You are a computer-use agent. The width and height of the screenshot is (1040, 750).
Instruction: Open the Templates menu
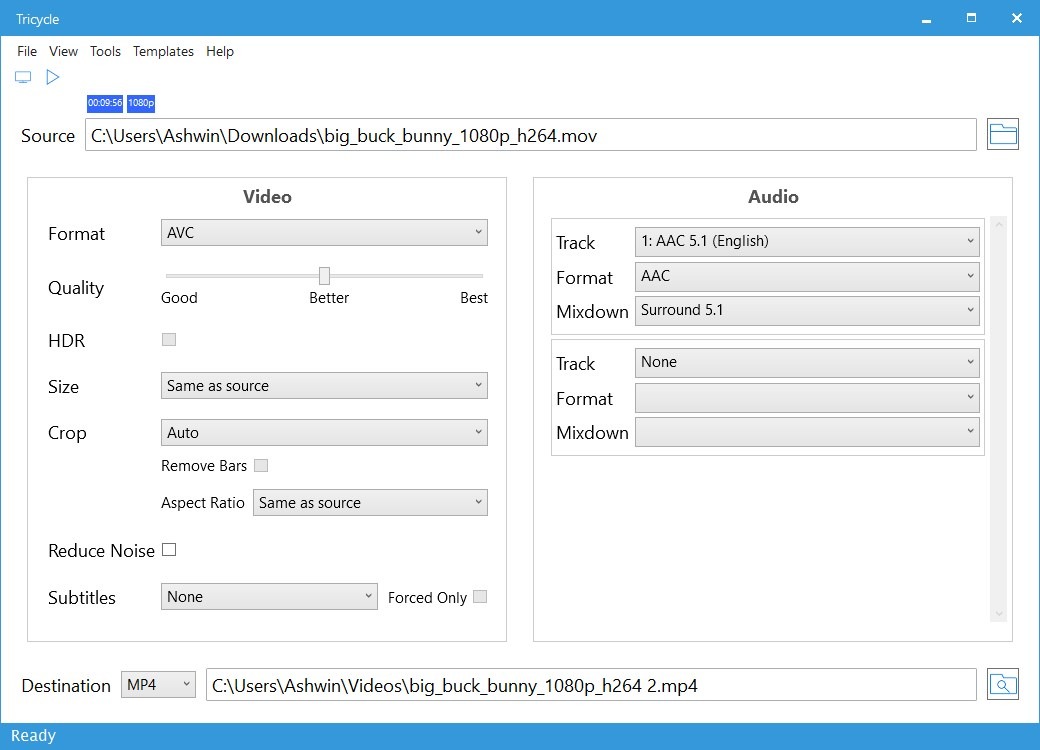[x=163, y=51]
